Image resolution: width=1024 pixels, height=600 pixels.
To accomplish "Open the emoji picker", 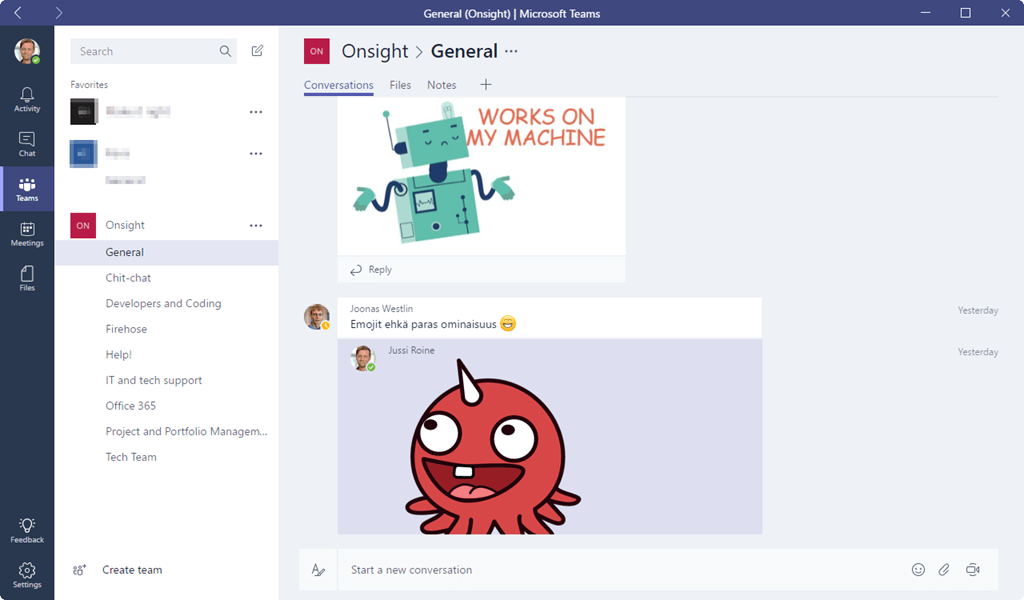I will 918,570.
